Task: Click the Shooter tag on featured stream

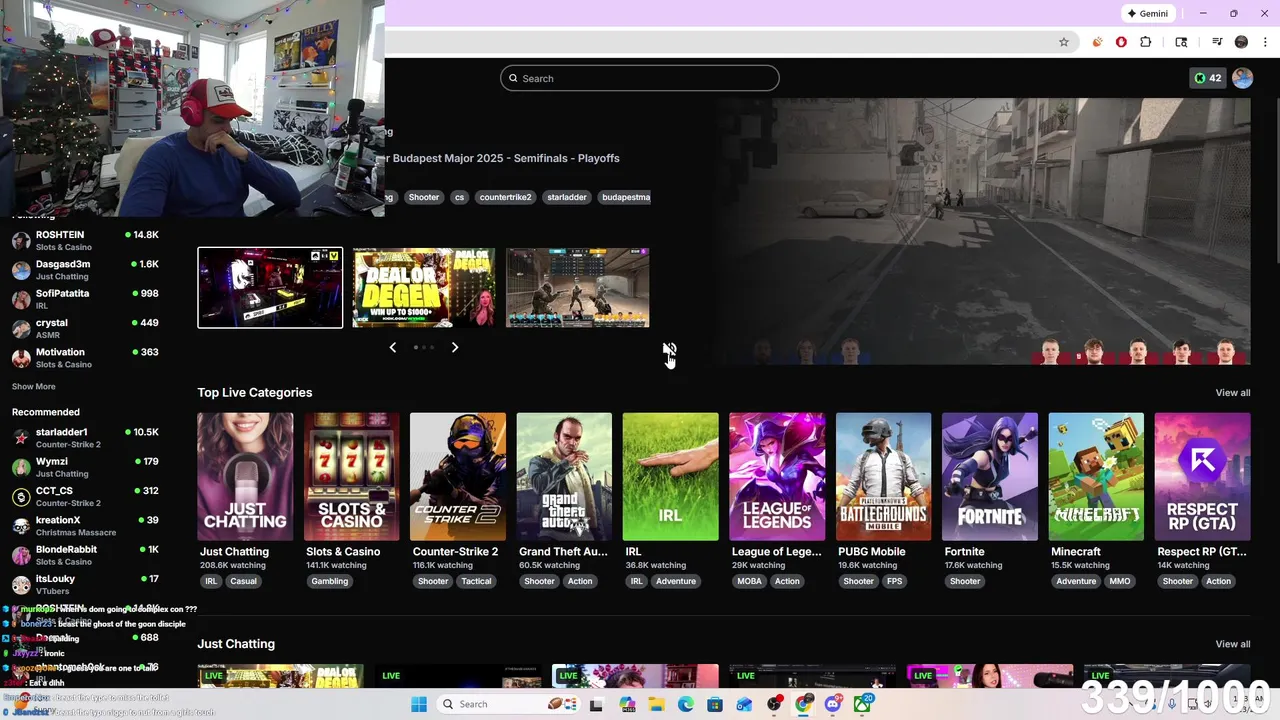Action: (x=423, y=197)
